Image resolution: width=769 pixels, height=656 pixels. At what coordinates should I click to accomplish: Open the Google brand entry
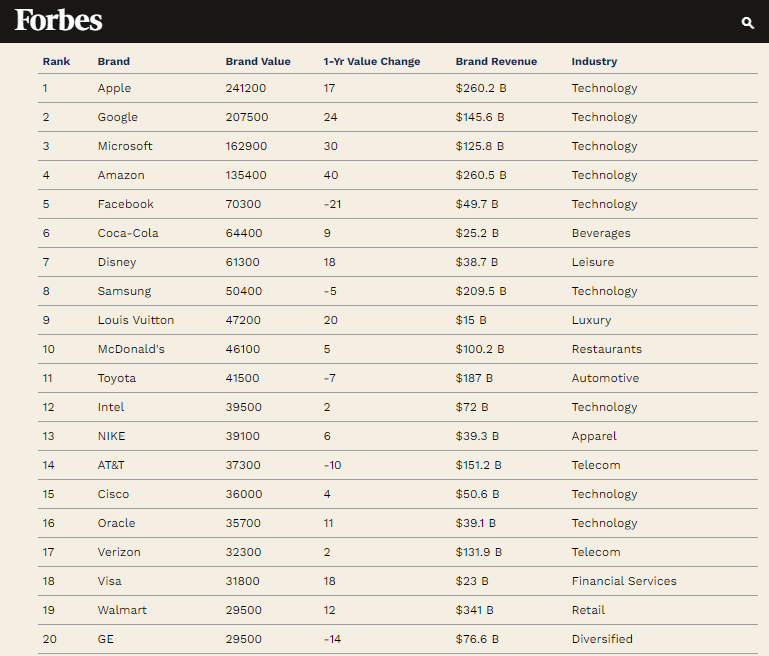click(x=117, y=117)
